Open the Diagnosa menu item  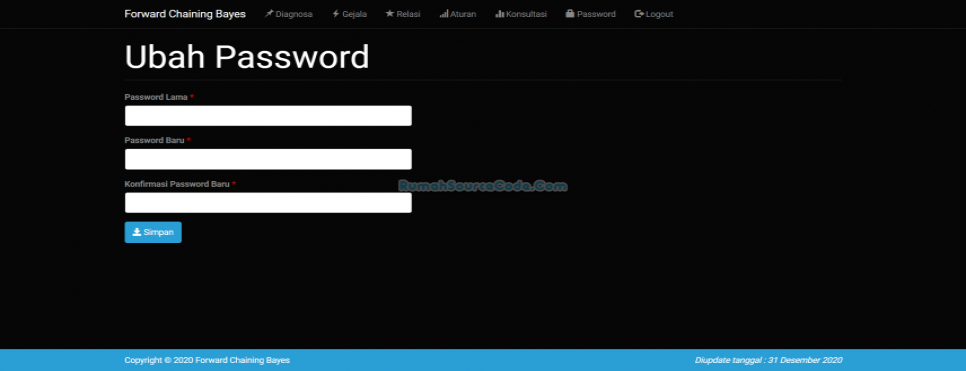[288, 14]
